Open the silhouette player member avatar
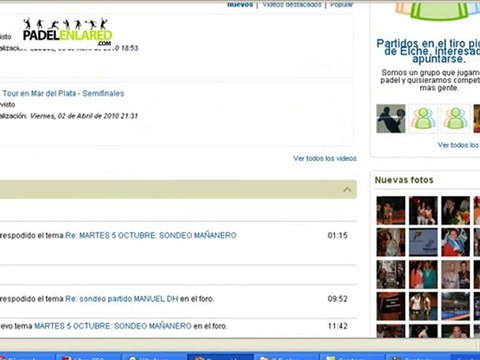 pyautogui.click(x=391, y=119)
